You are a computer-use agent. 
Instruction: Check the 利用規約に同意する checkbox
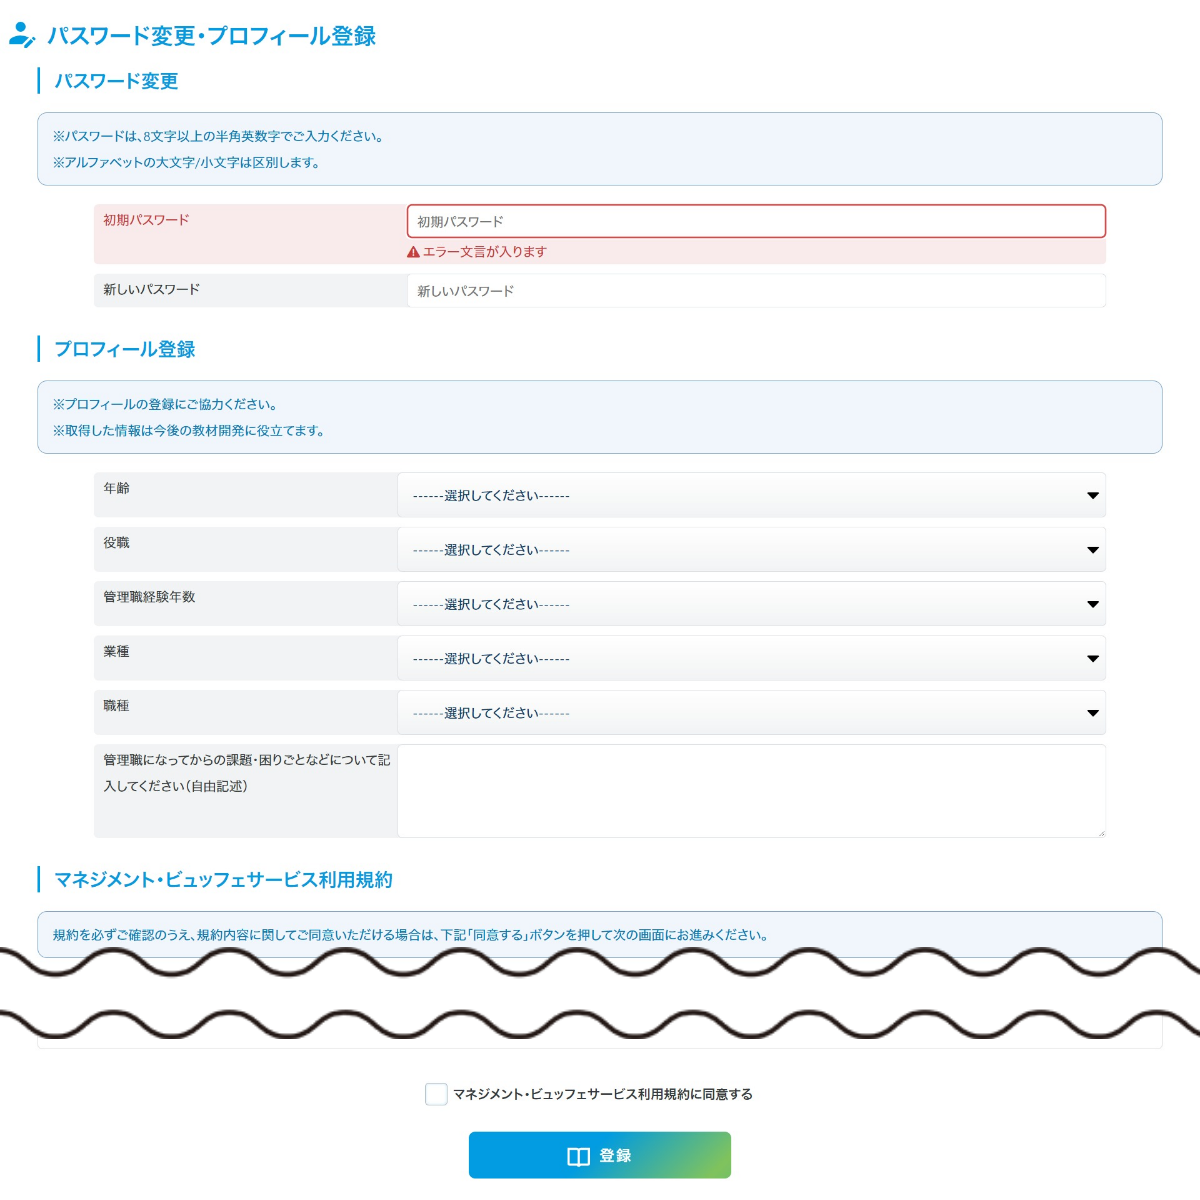pos(436,1094)
